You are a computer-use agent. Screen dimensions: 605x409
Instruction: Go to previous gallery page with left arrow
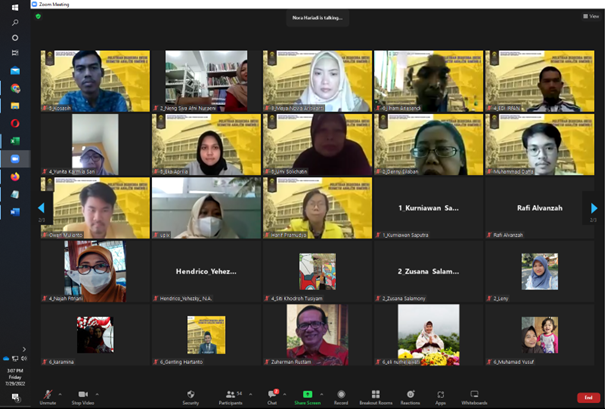[42, 208]
